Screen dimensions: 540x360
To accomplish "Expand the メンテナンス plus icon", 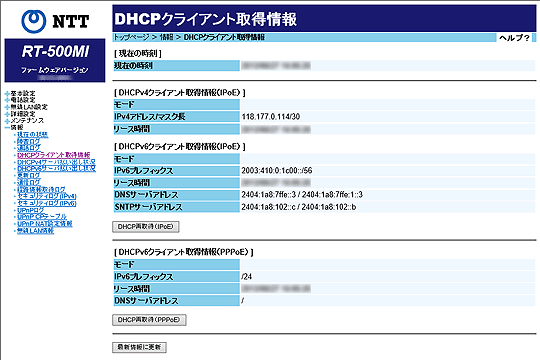I will pyautogui.click(x=7, y=121).
